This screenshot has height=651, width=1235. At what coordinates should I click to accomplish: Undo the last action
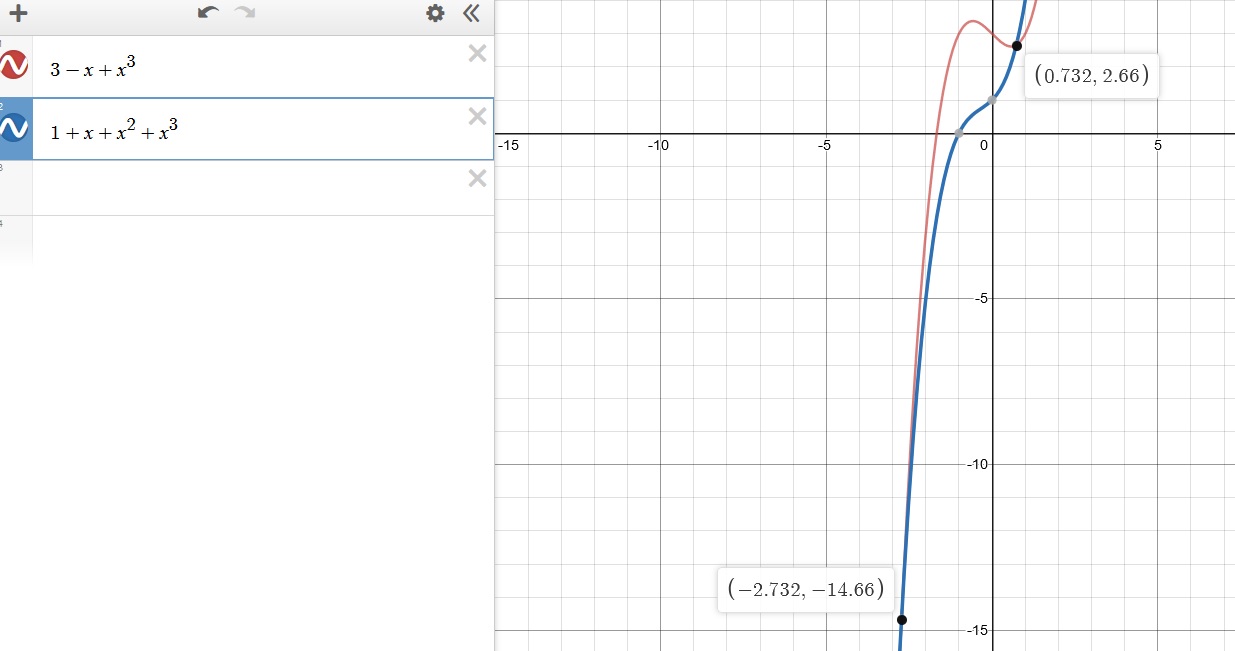[x=208, y=13]
